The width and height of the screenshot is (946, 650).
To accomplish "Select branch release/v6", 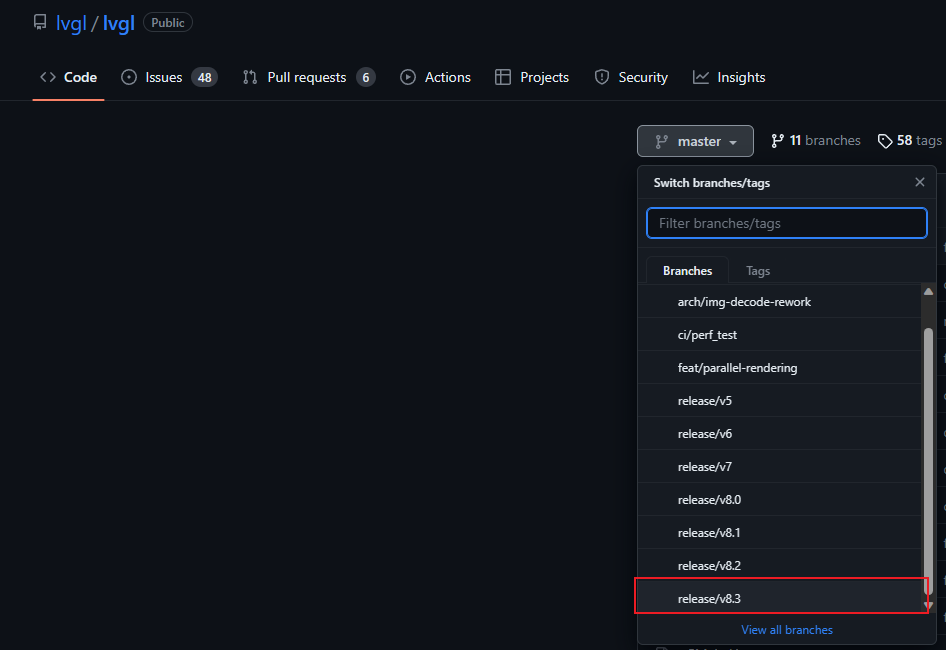I will [x=779, y=434].
